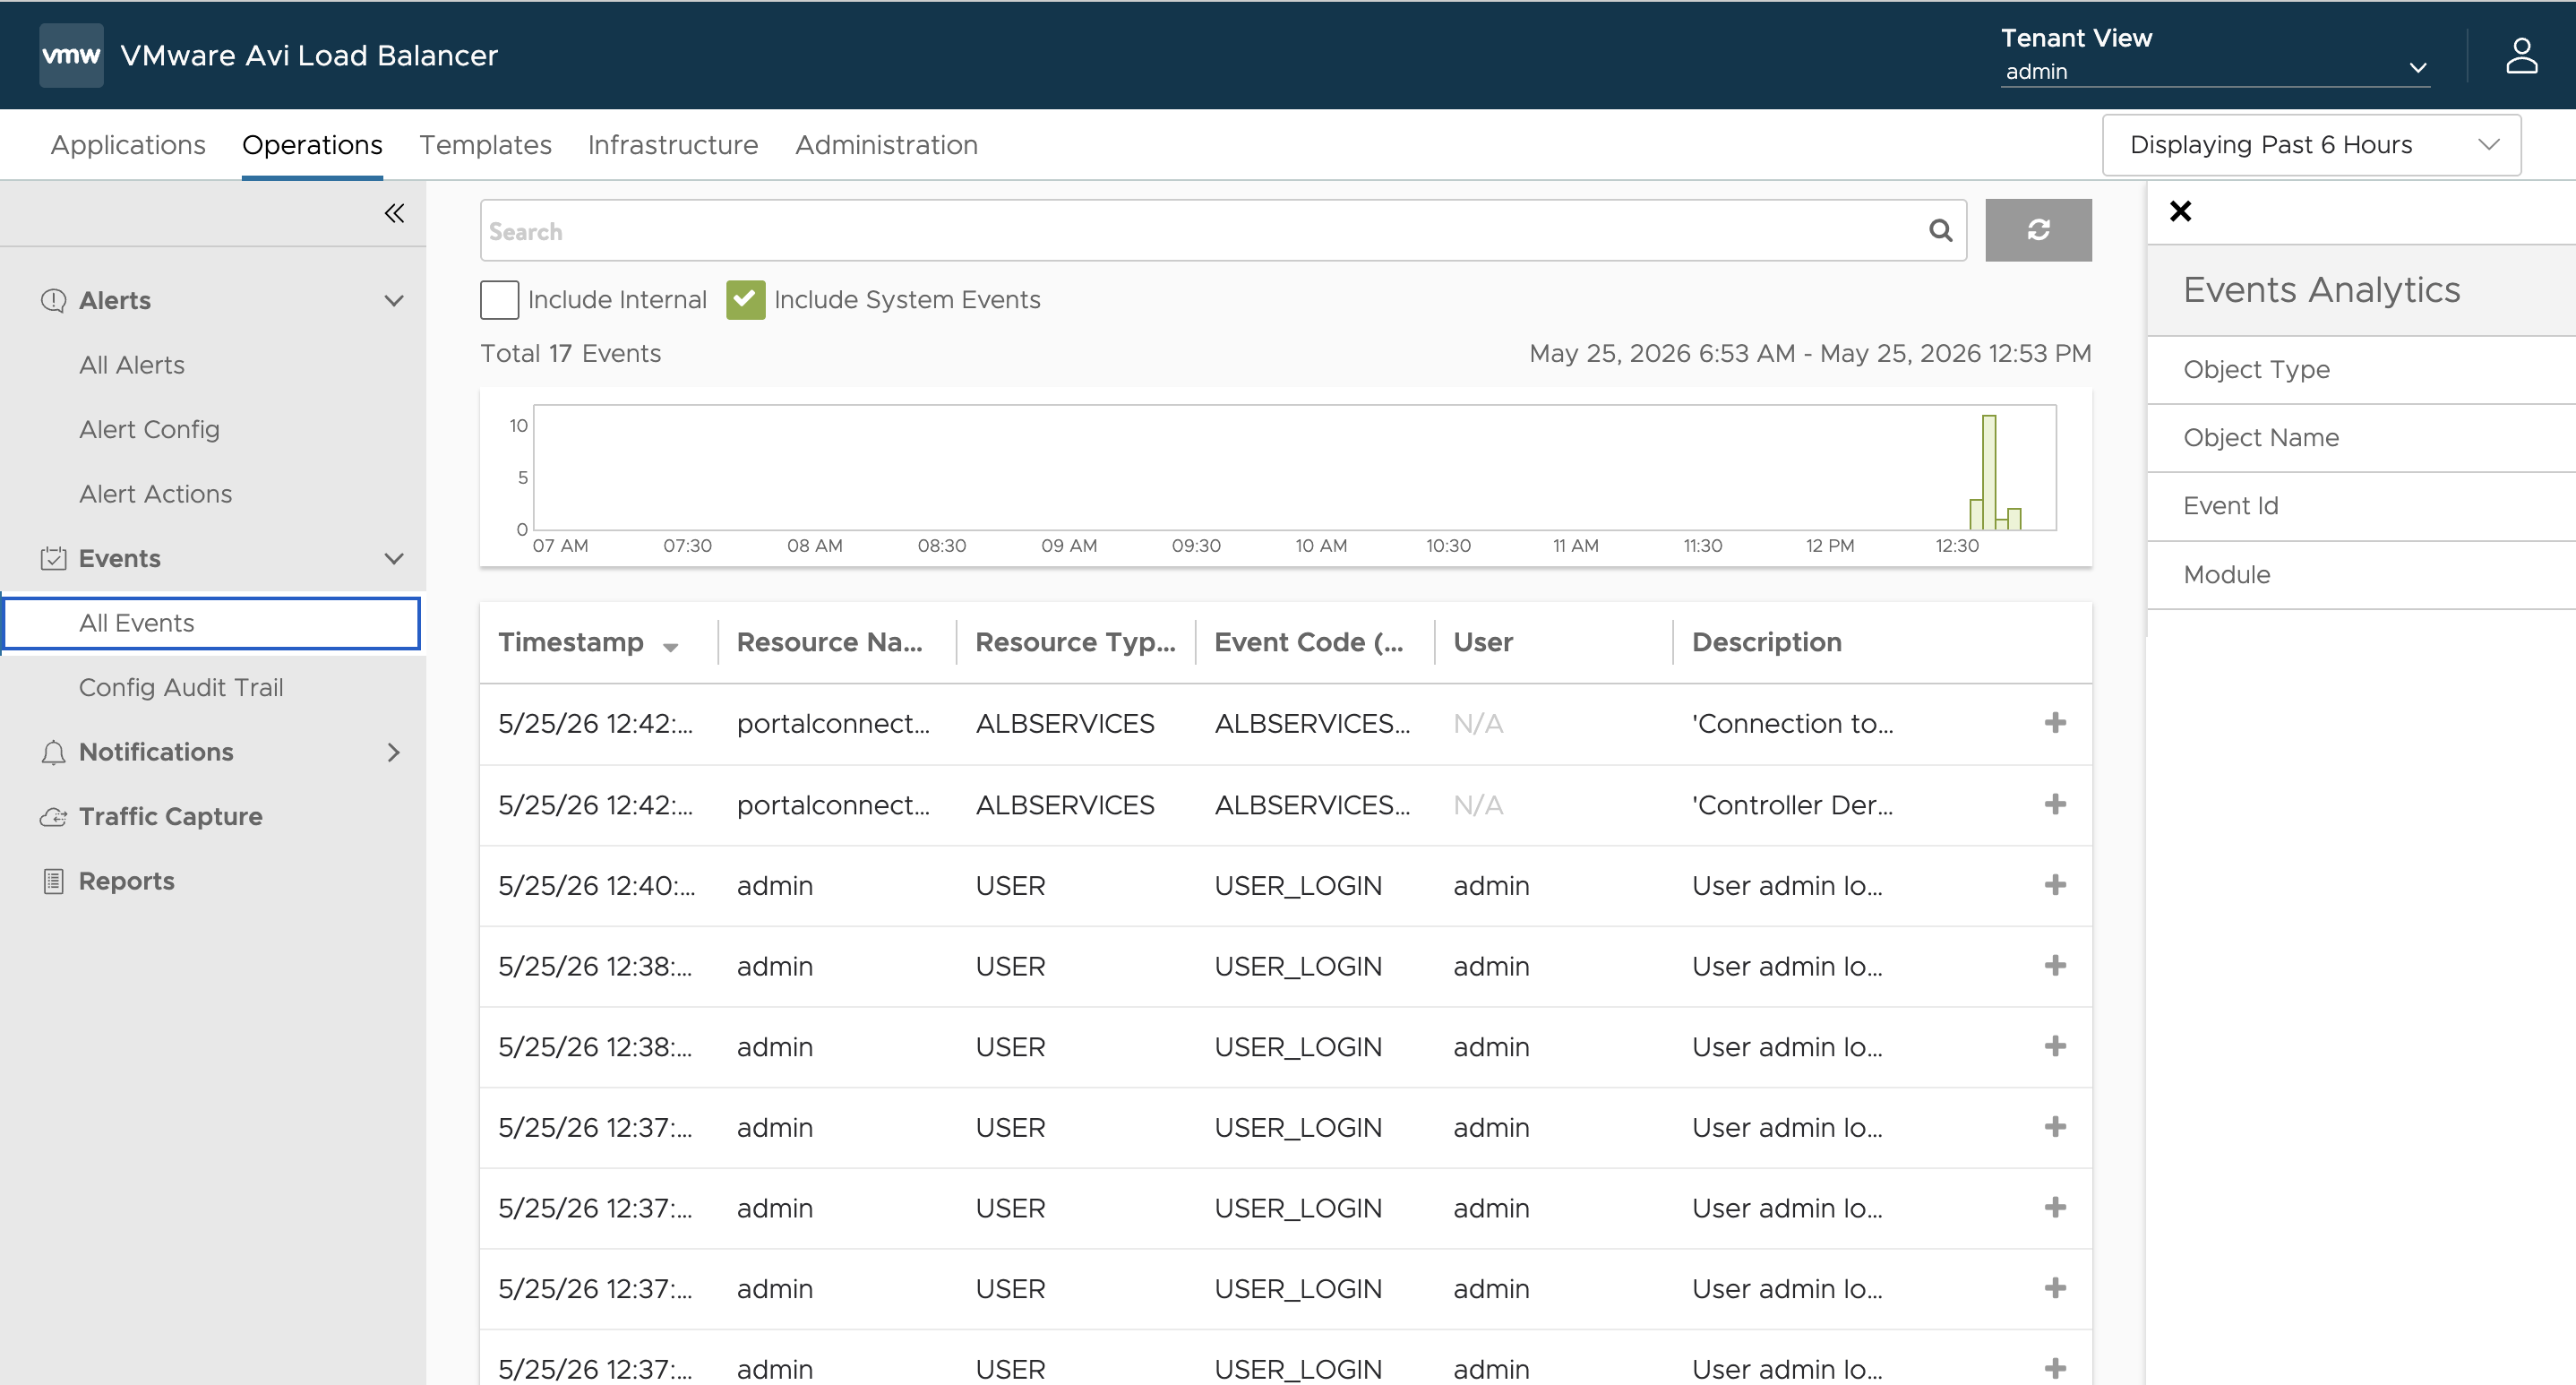Open Traffic Capture section
Viewport: 2576px width, 1385px height.
170,817
